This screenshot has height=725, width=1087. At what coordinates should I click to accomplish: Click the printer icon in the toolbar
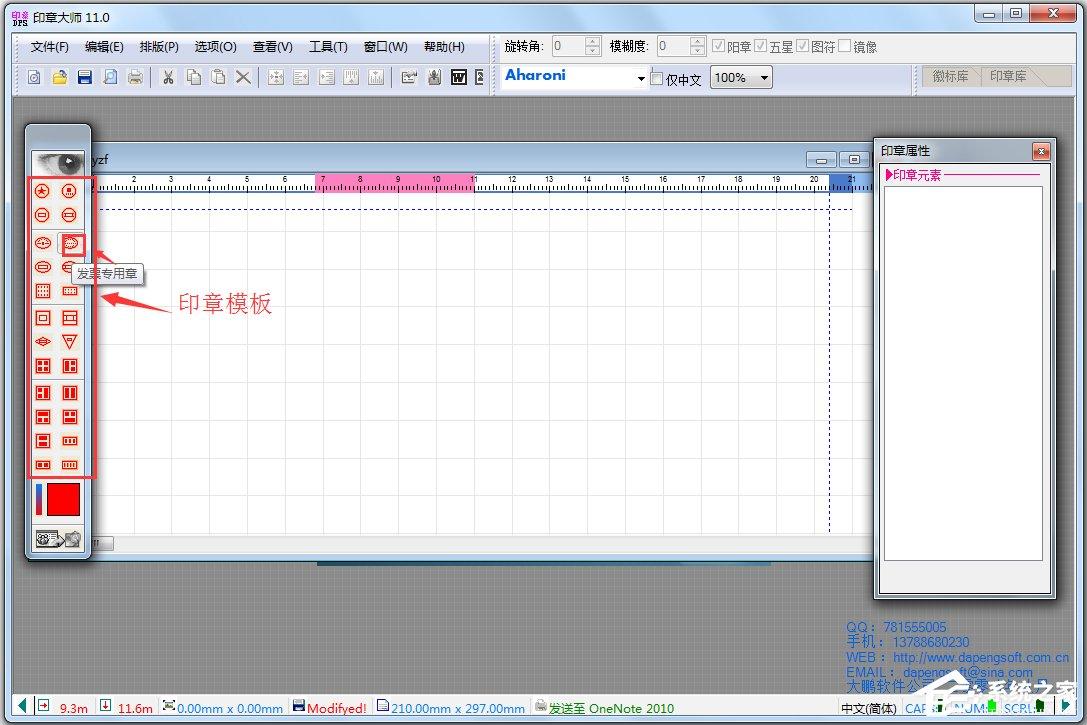tap(135, 77)
